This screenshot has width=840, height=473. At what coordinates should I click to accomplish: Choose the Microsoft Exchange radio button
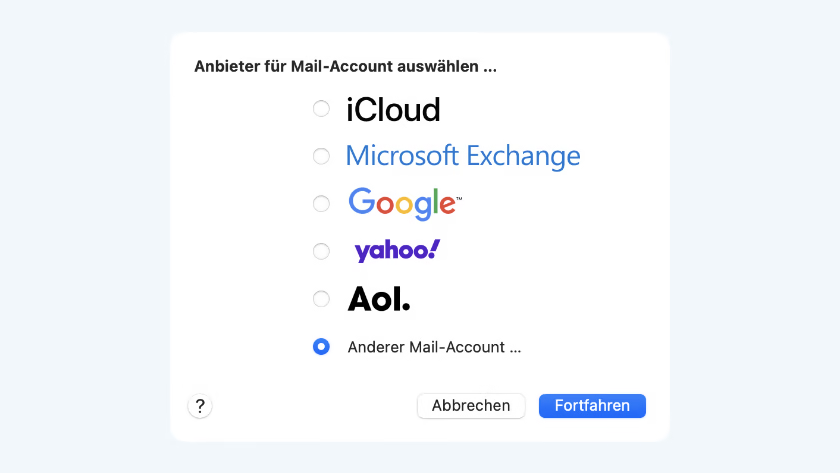(x=321, y=156)
